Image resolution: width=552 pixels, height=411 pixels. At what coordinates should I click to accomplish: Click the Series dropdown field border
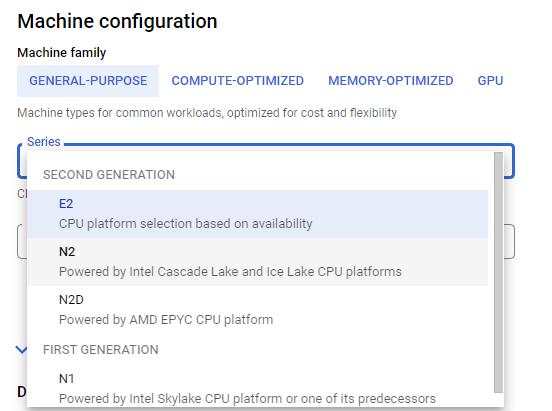coord(509,161)
